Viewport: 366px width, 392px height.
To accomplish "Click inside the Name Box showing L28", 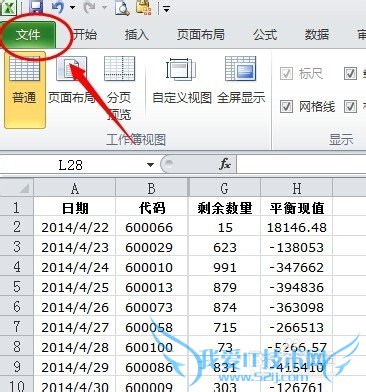I will (x=70, y=165).
